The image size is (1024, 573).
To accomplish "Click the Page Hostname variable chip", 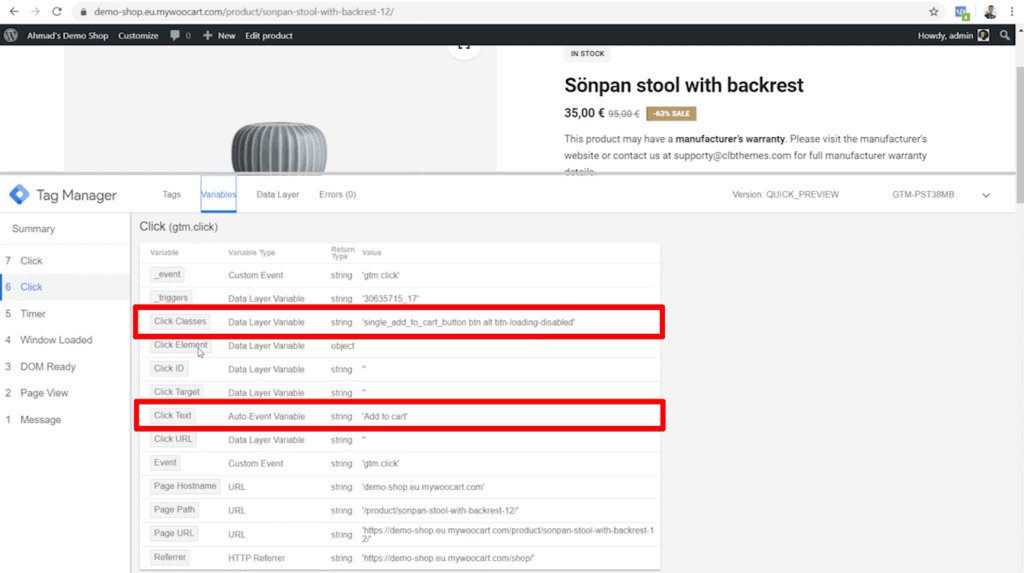I will [185, 486].
